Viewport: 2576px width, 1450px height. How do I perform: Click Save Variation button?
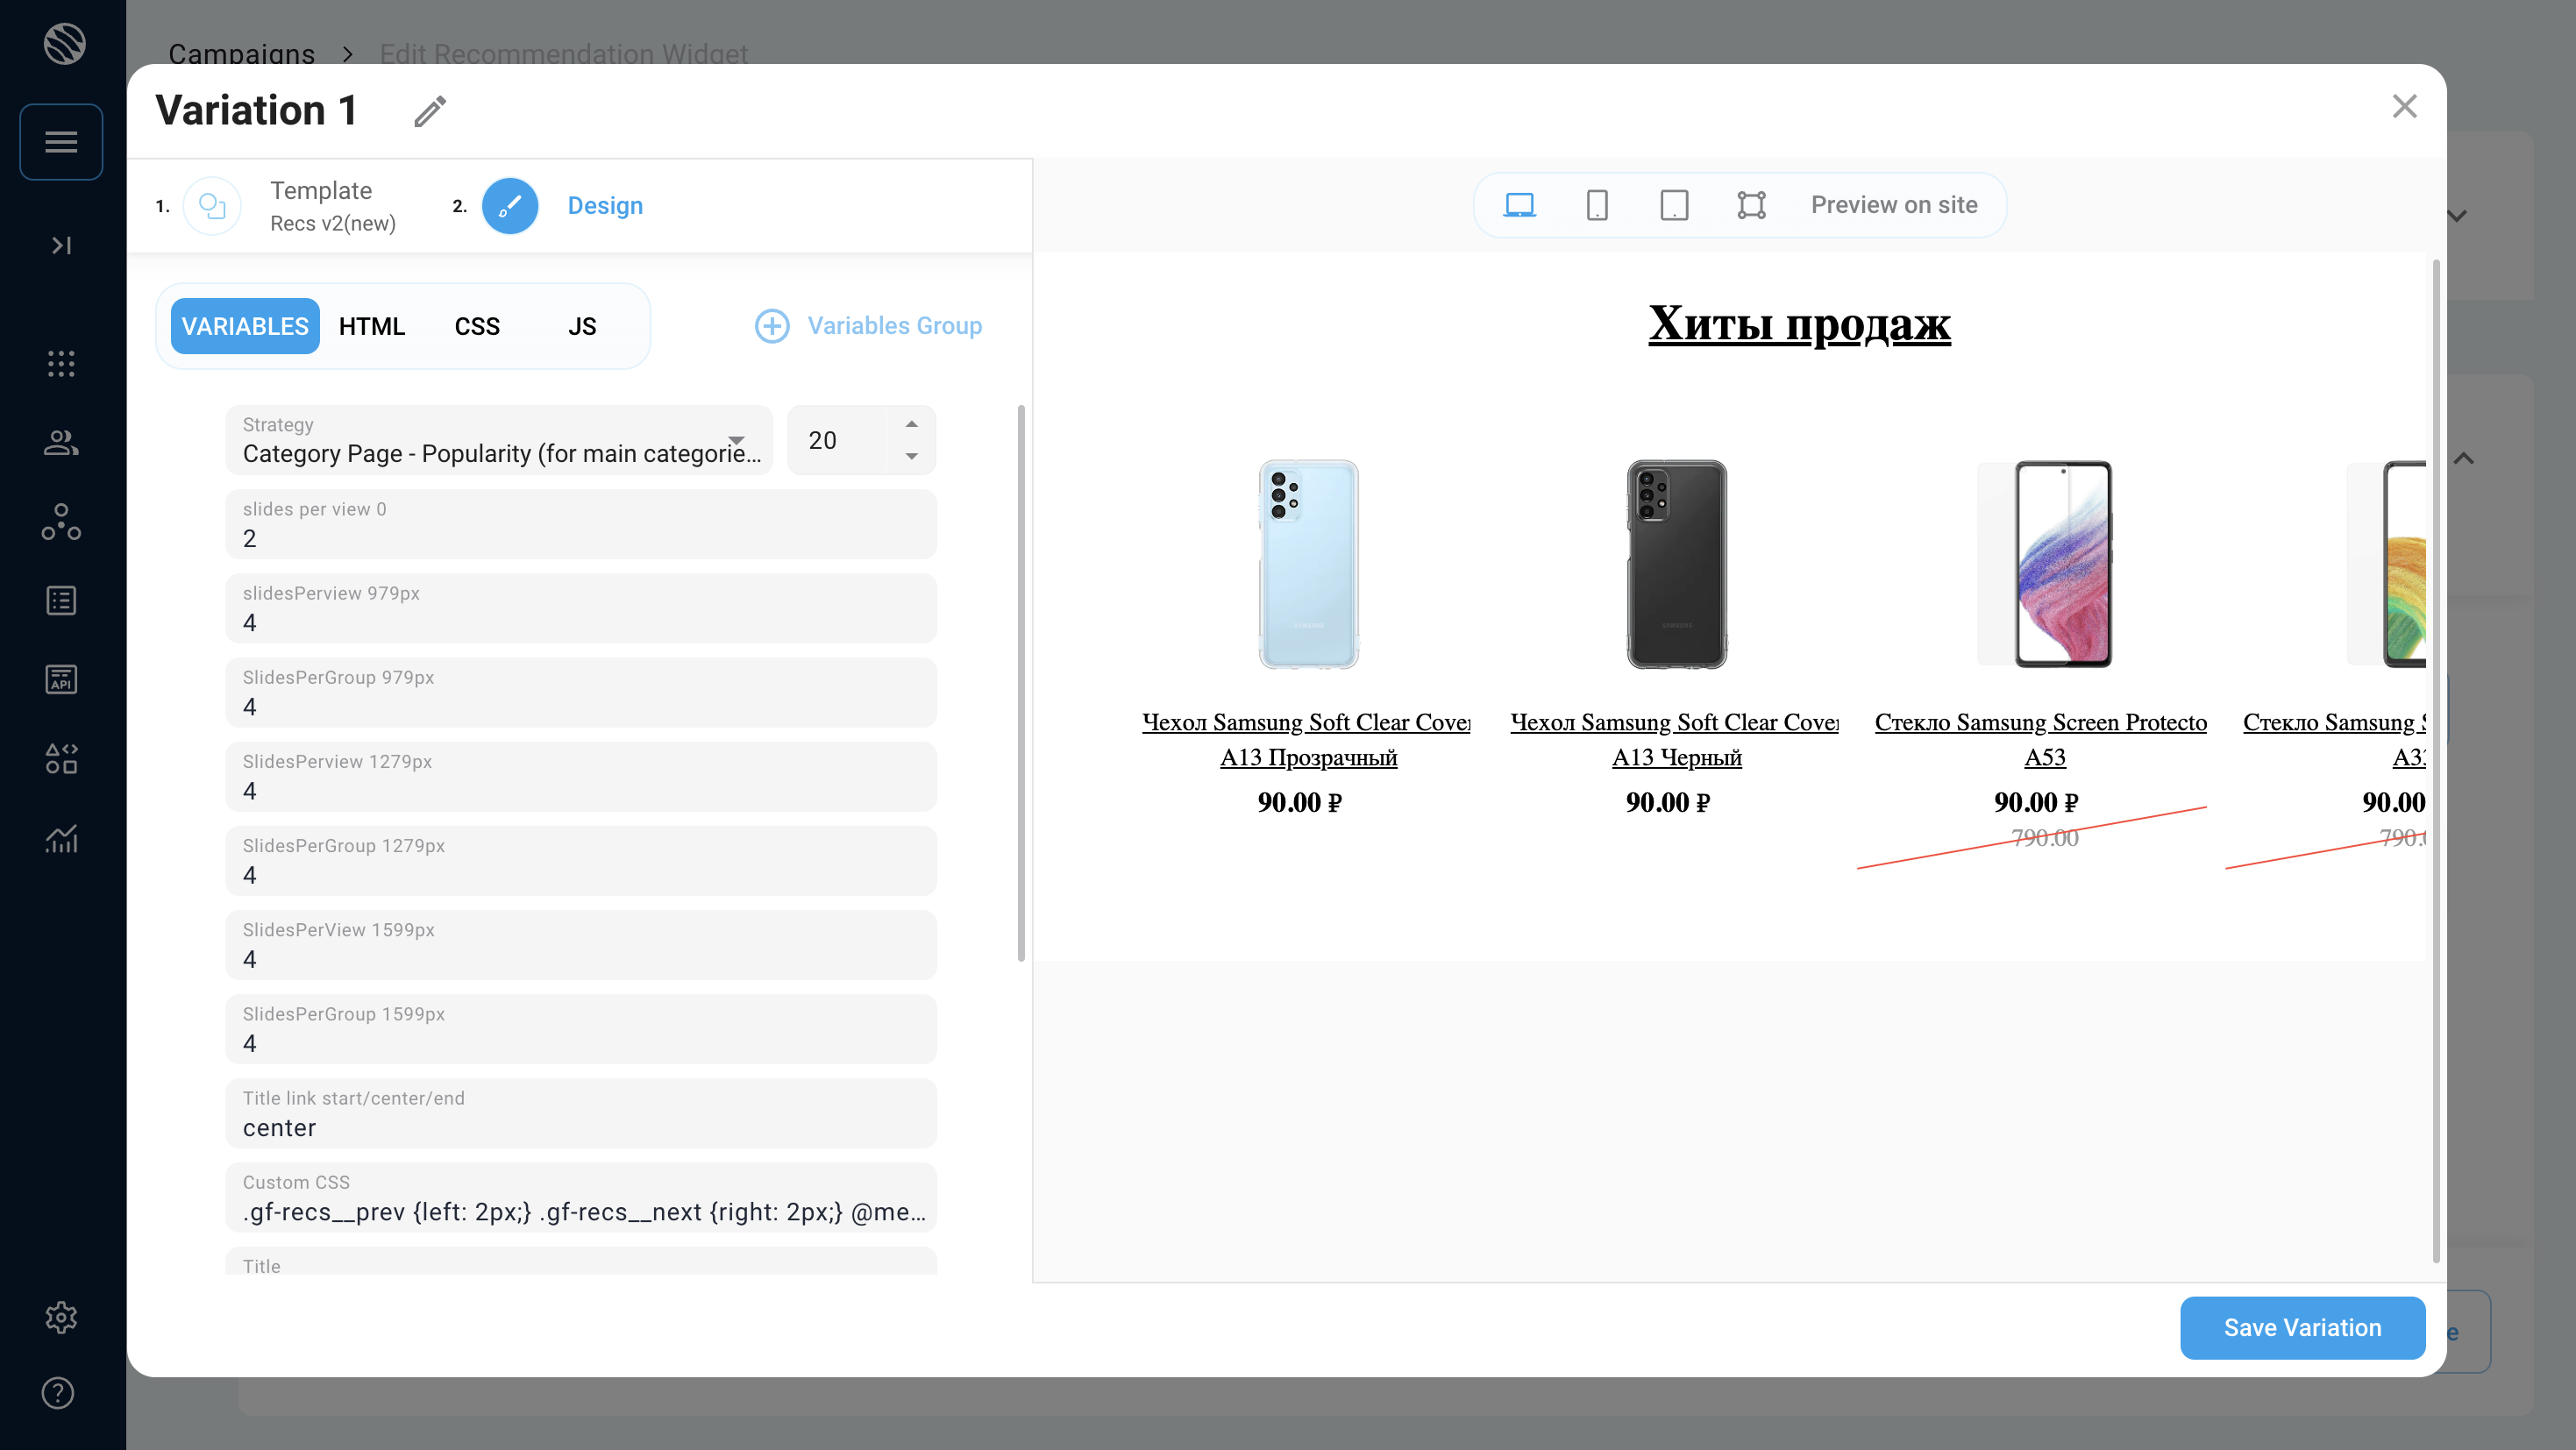pyautogui.click(x=2302, y=1327)
